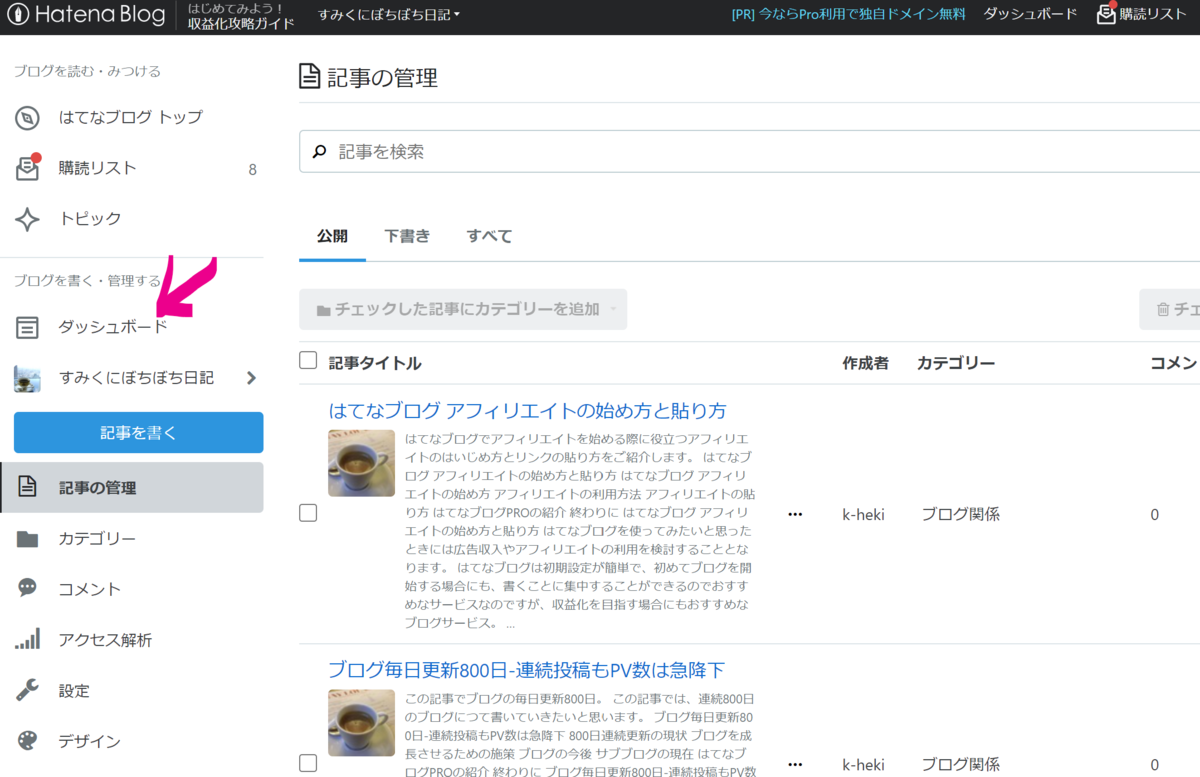The height and width of the screenshot is (777, 1200).
Task: Click the Topics star icon
Action: pos(28,218)
